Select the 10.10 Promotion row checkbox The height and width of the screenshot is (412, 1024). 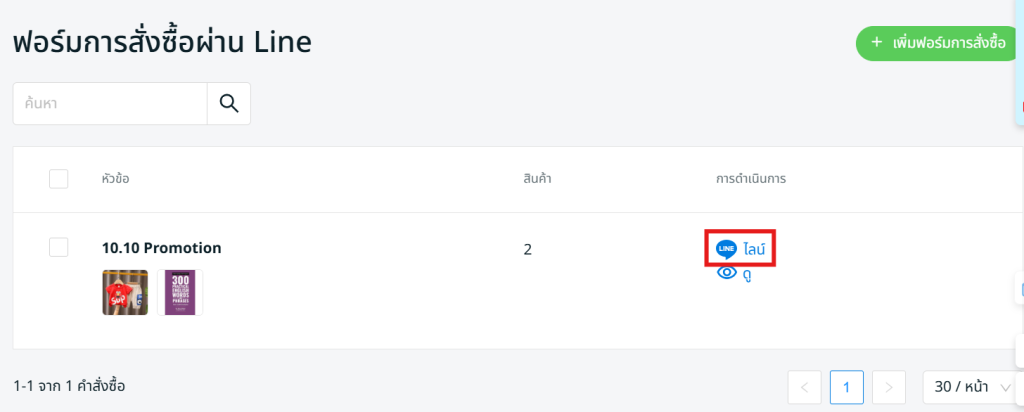(x=59, y=247)
